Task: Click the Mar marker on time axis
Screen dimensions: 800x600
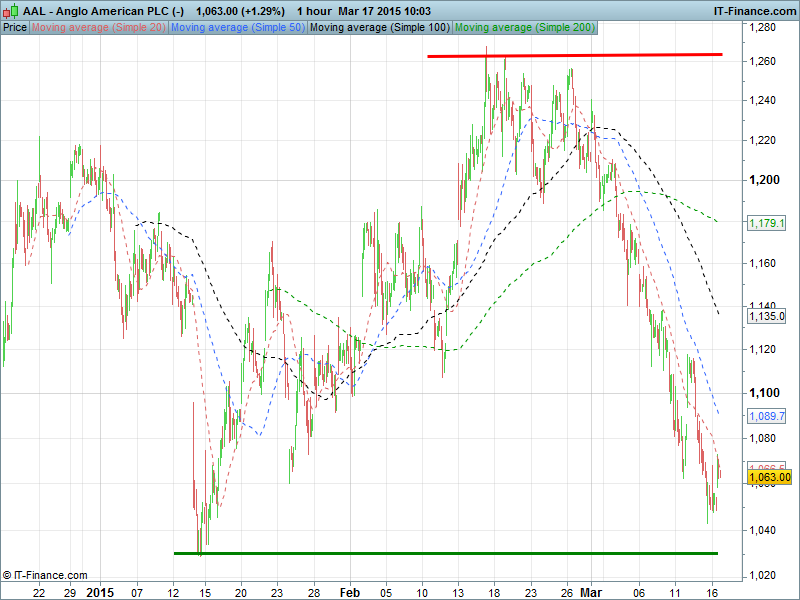Action: (x=594, y=592)
